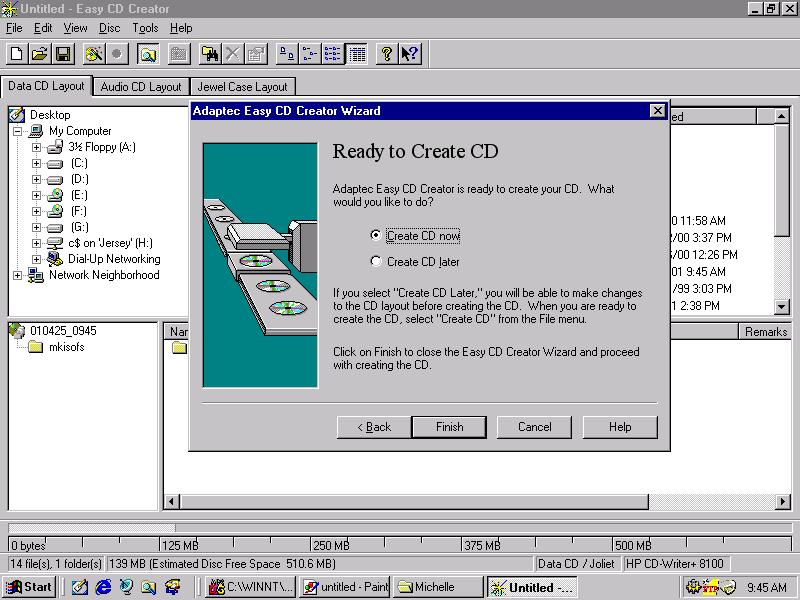Switch to Large Icons view
800x600 pixels.
tap(287, 54)
